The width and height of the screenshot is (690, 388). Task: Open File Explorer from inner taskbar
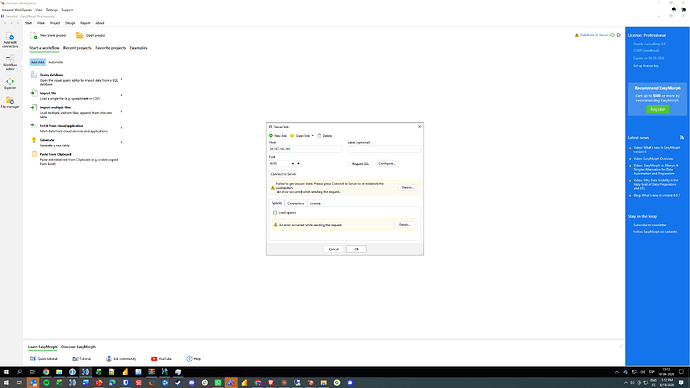pyautogui.click(x=59, y=372)
